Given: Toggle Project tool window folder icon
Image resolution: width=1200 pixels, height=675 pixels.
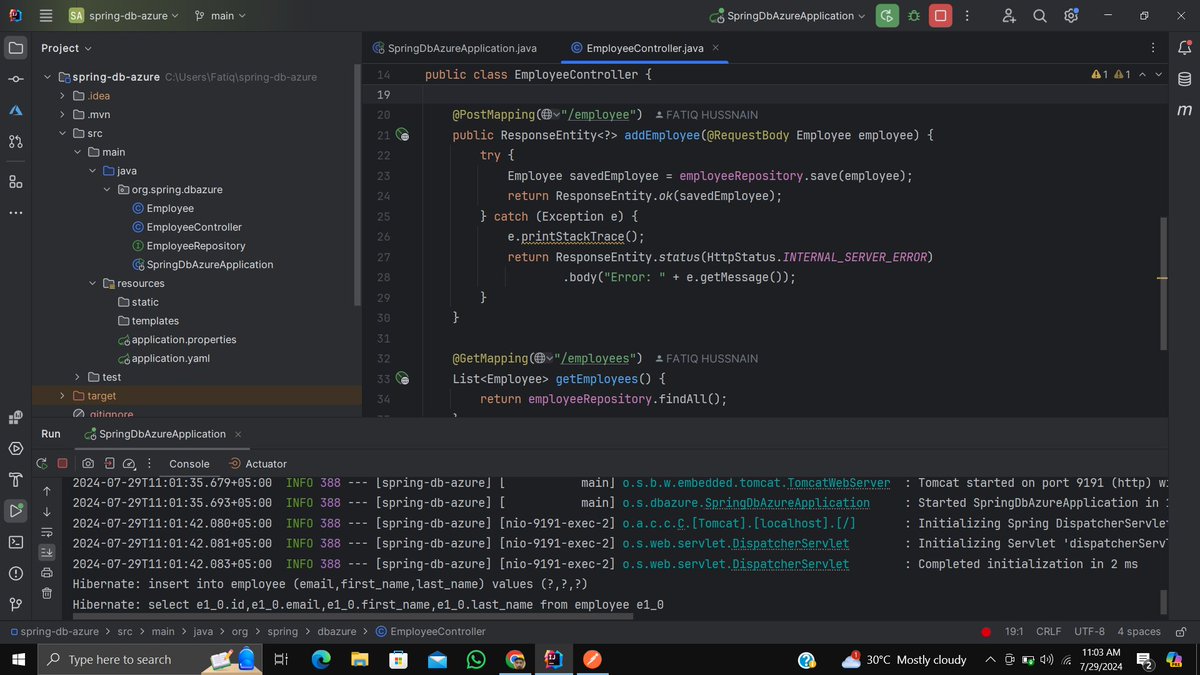Looking at the screenshot, I should [16, 48].
